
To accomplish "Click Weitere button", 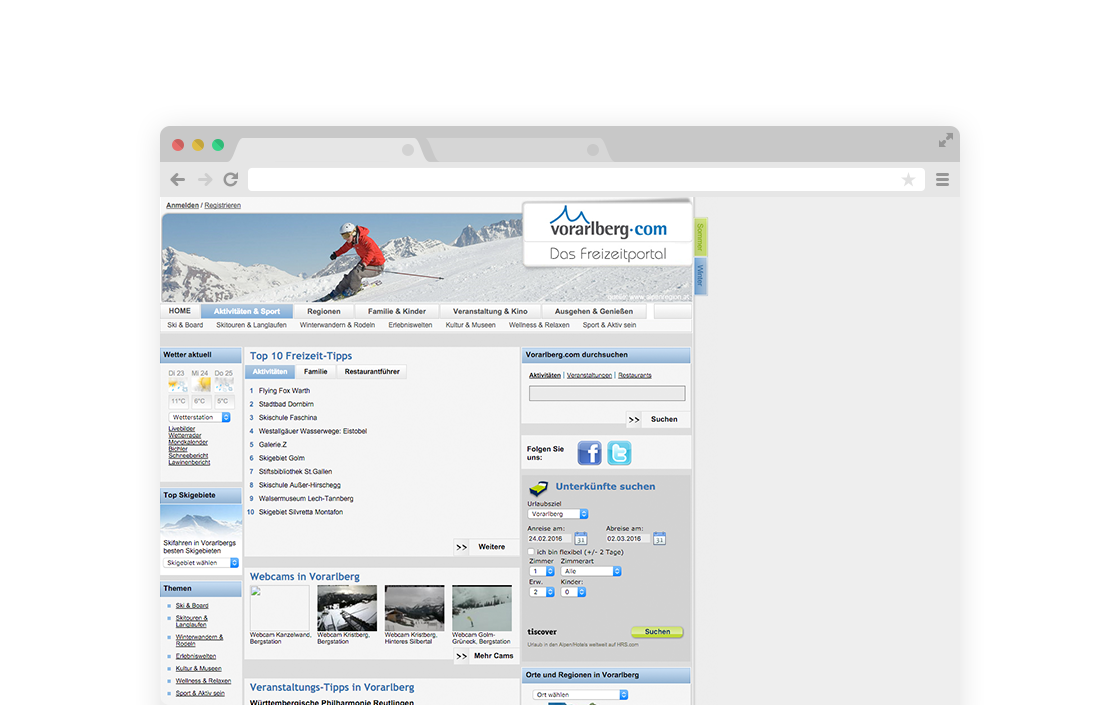I will pos(491,547).
